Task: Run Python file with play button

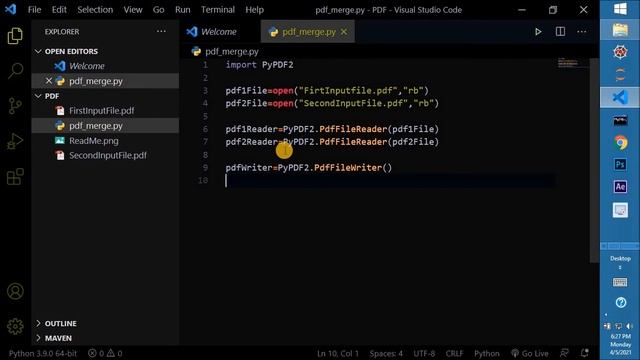Action: coord(538,32)
